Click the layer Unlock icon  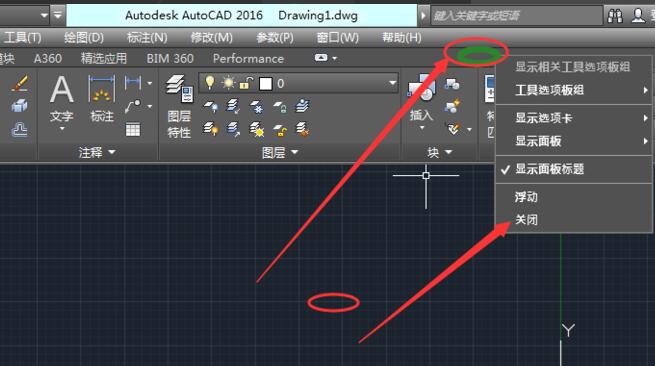(x=279, y=130)
